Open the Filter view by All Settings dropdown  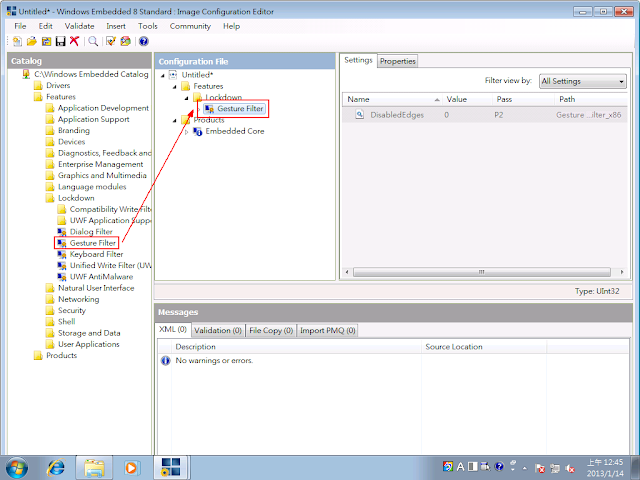coord(582,81)
